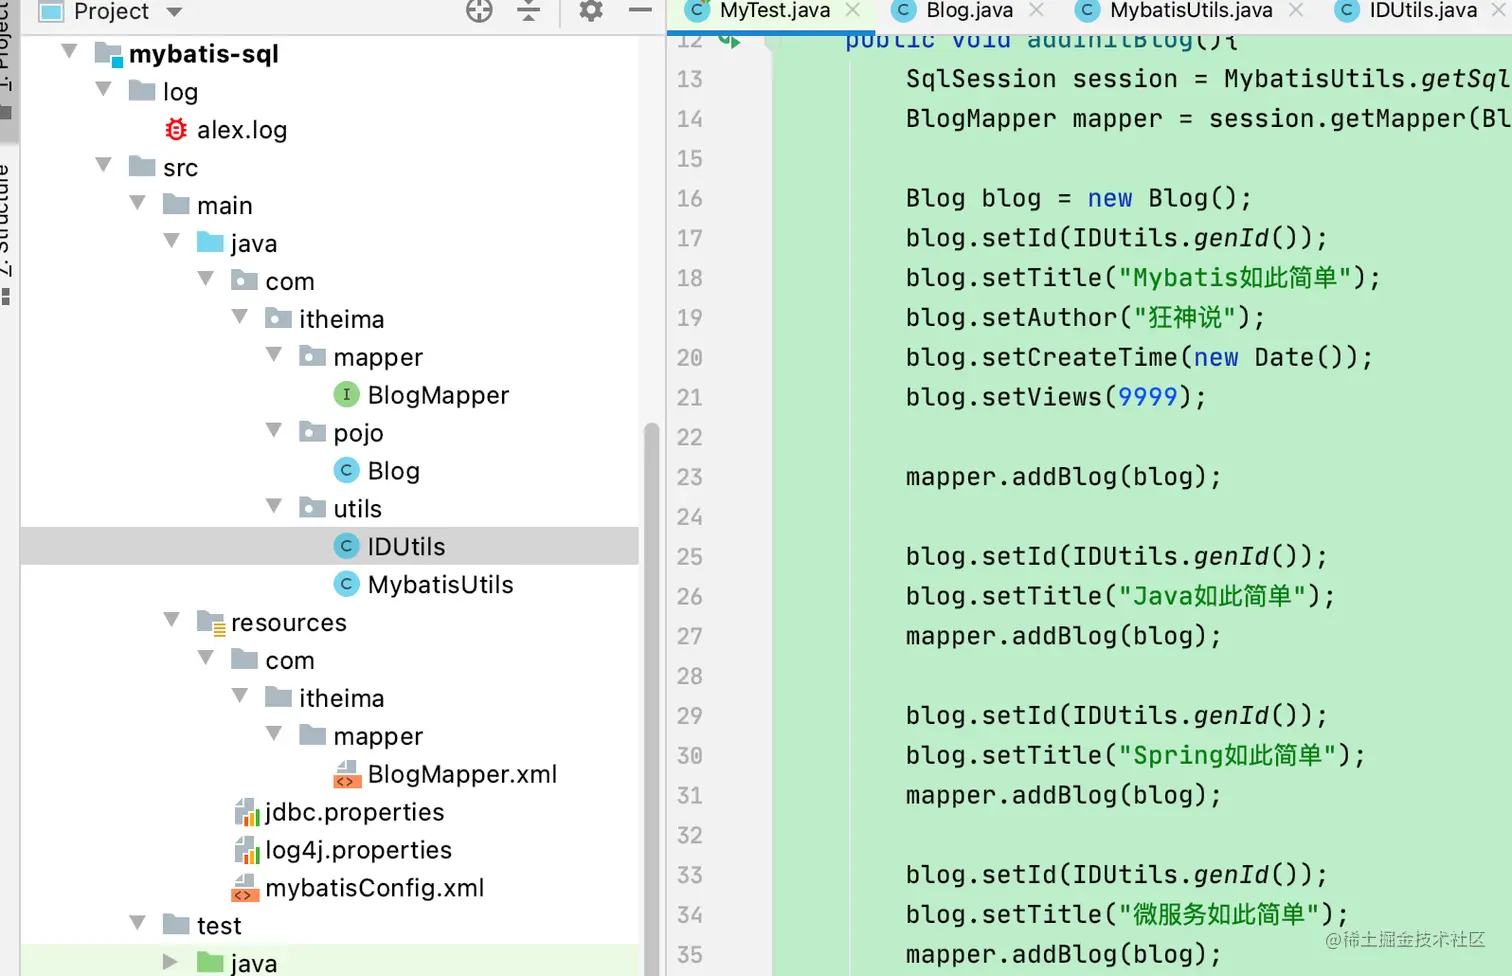This screenshot has height=976, width=1512.
Task: Click the blue java source folder under main
Action: pos(210,242)
